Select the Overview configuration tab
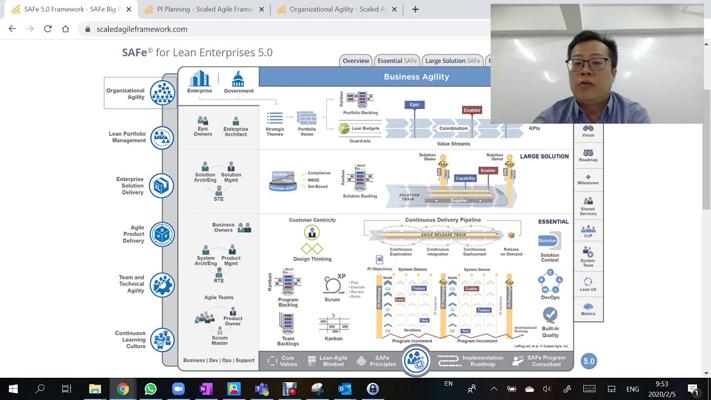This screenshot has height=400, width=711. [x=356, y=61]
